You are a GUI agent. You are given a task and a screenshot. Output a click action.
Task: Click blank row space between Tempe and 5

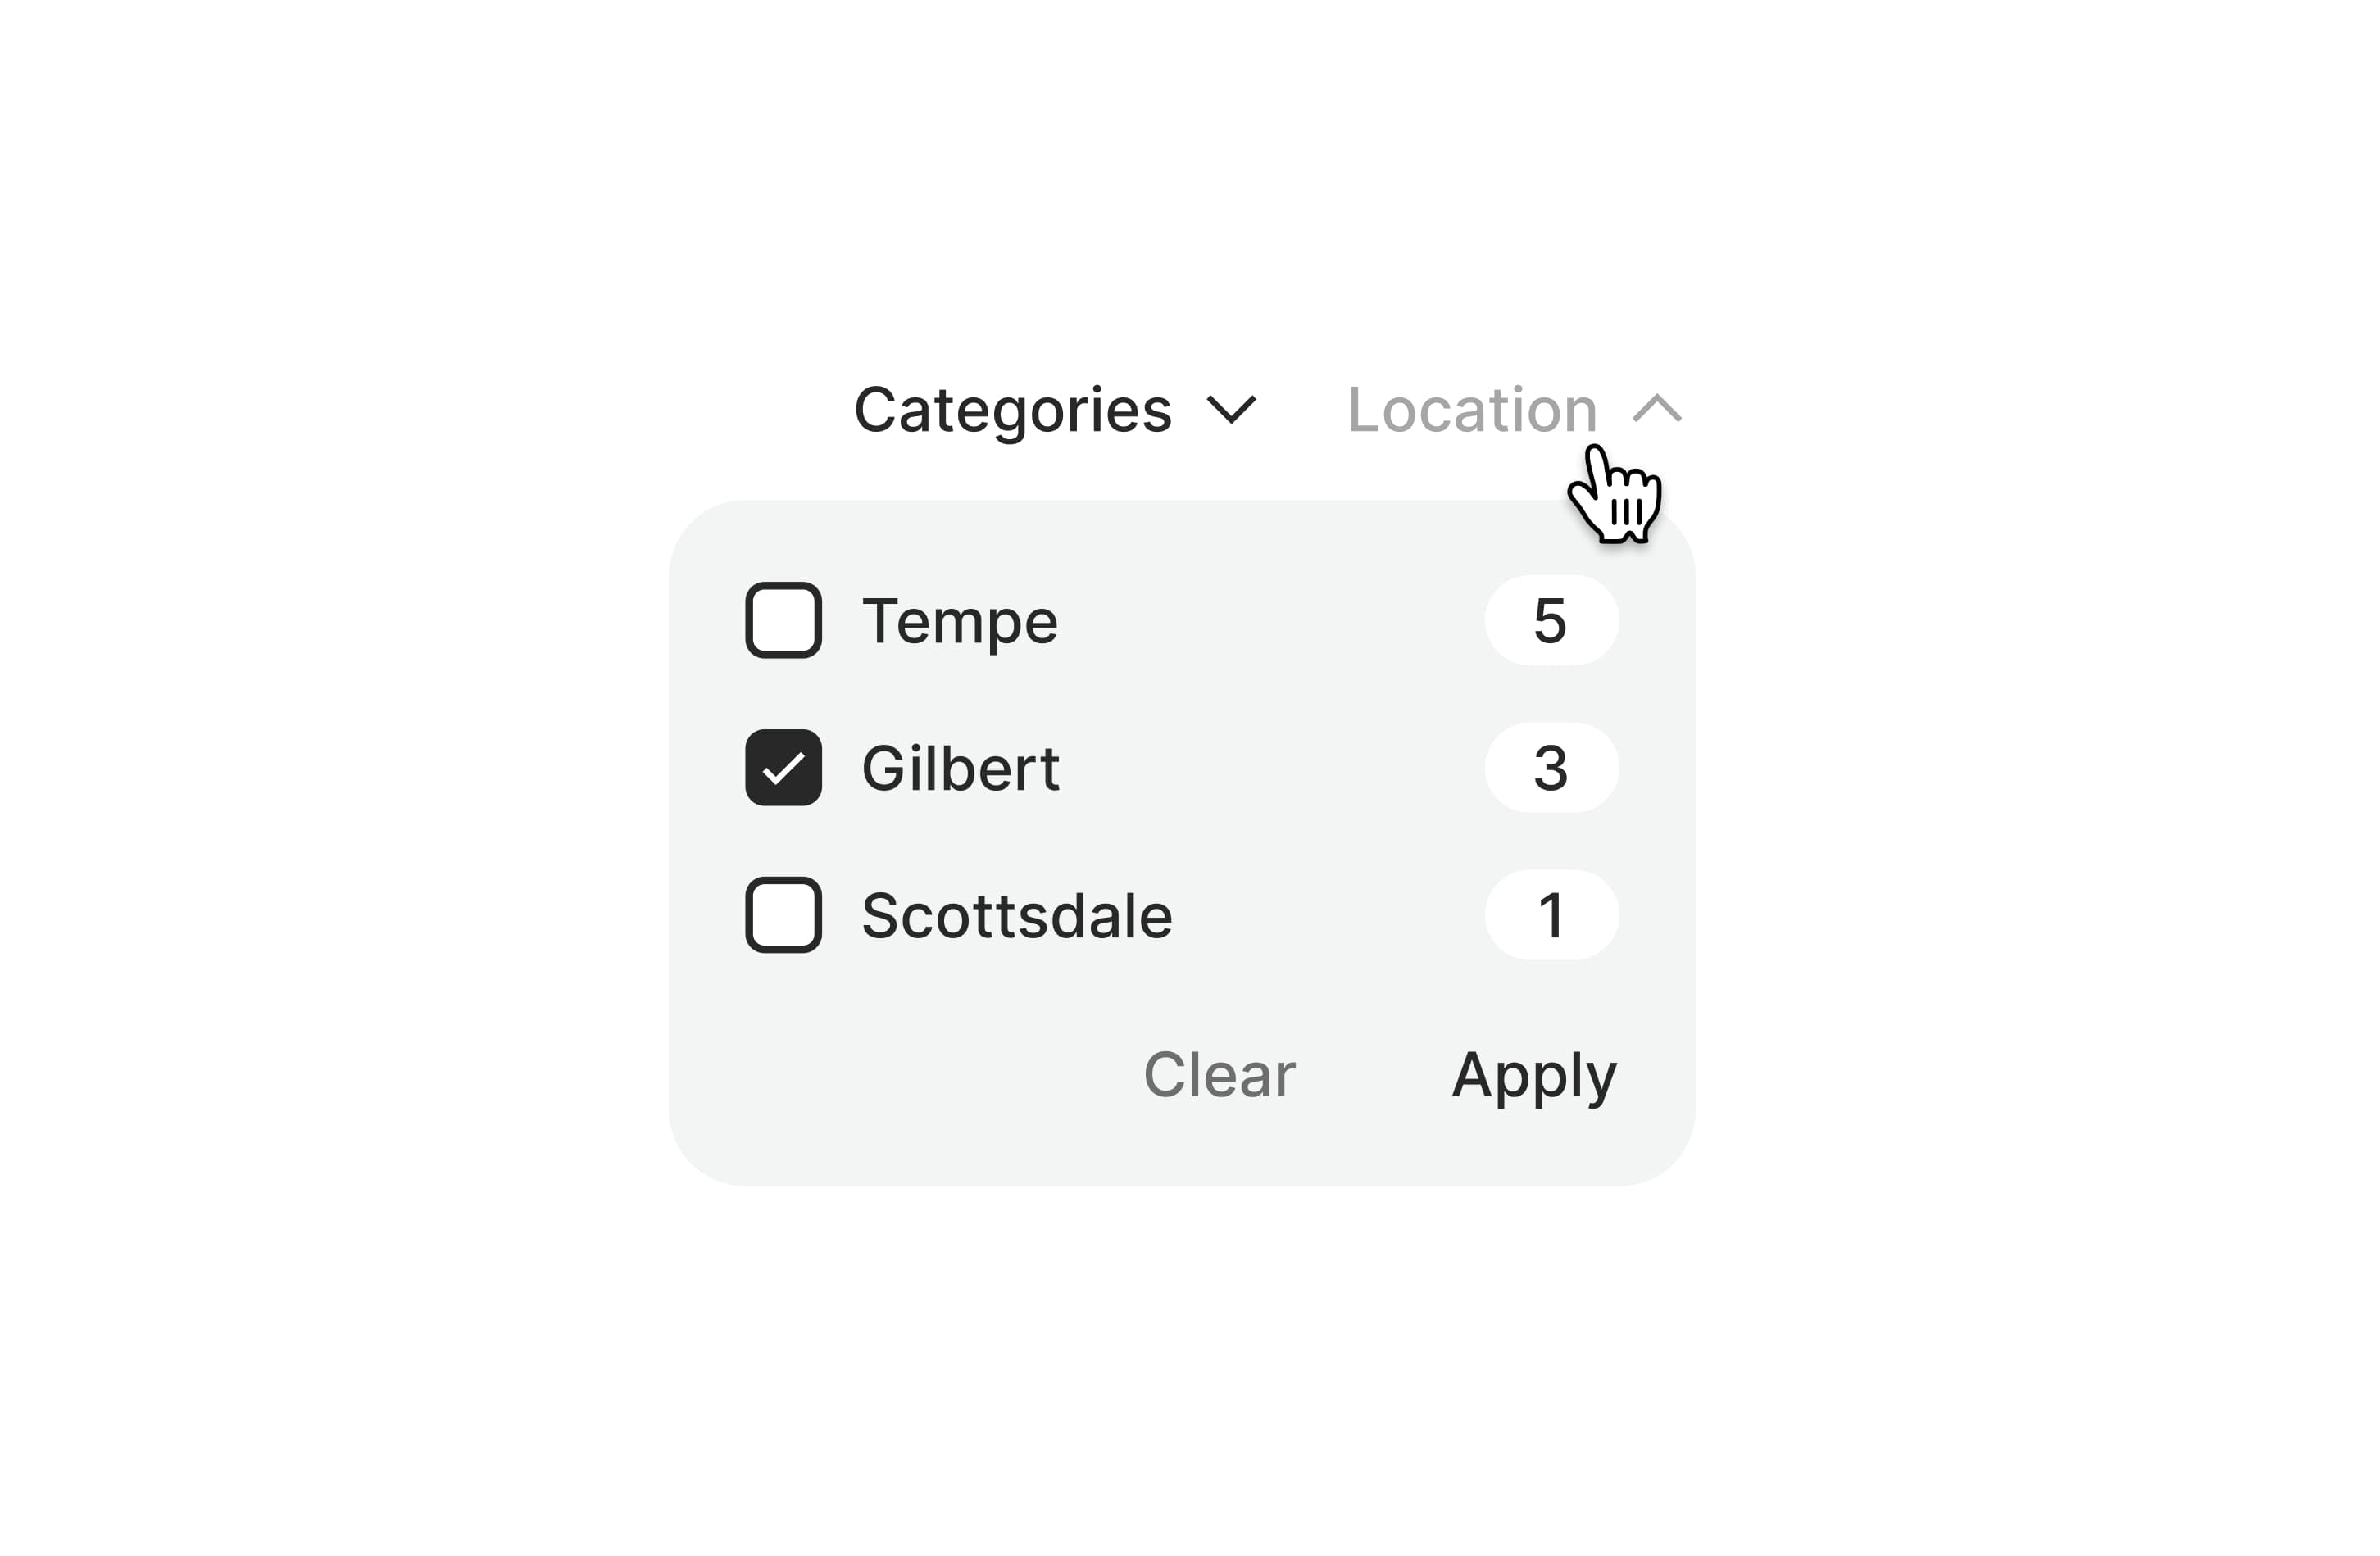[1270, 621]
